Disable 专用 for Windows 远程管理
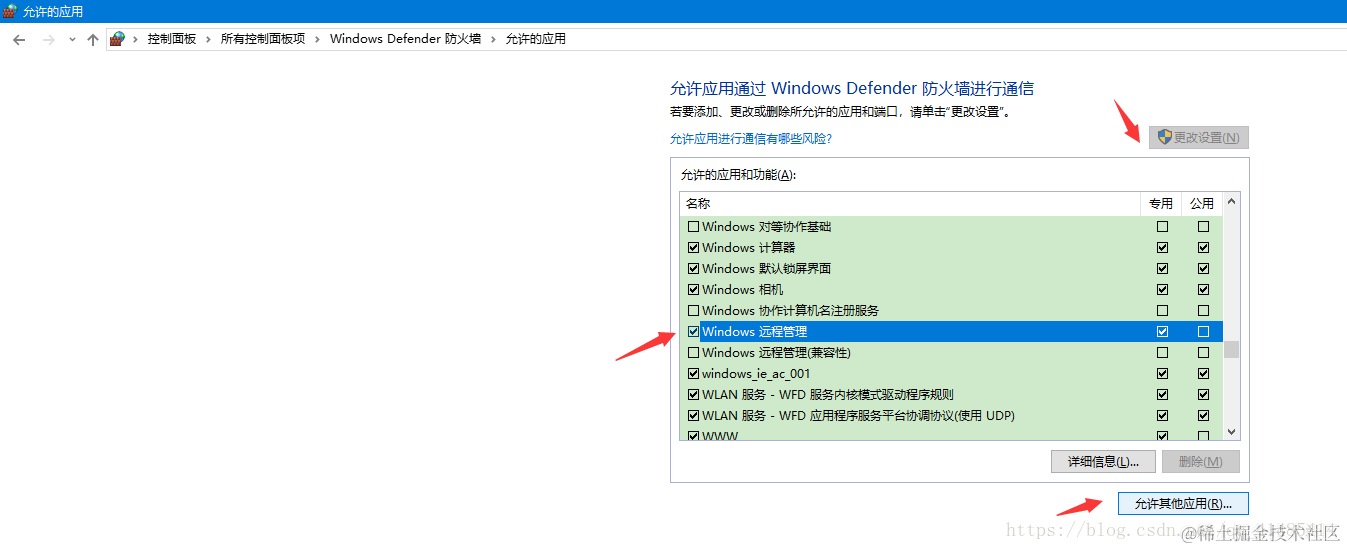This screenshot has width=1347, height=550. pos(1162,332)
